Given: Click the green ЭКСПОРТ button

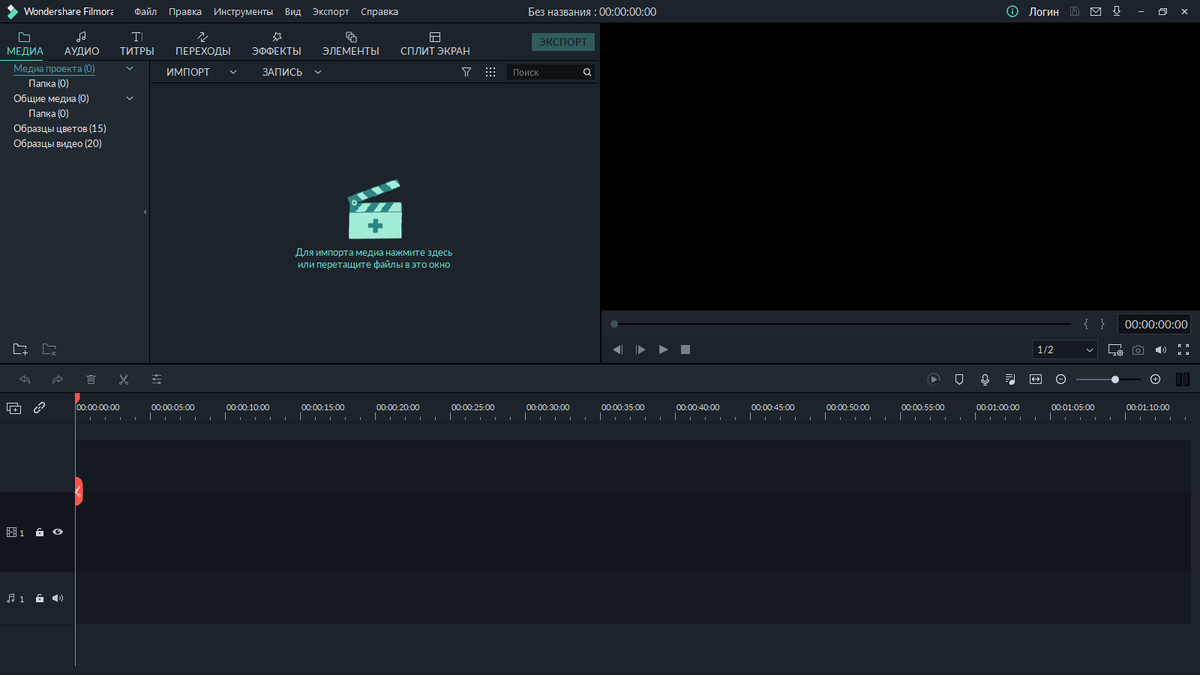Looking at the screenshot, I should [x=563, y=42].
